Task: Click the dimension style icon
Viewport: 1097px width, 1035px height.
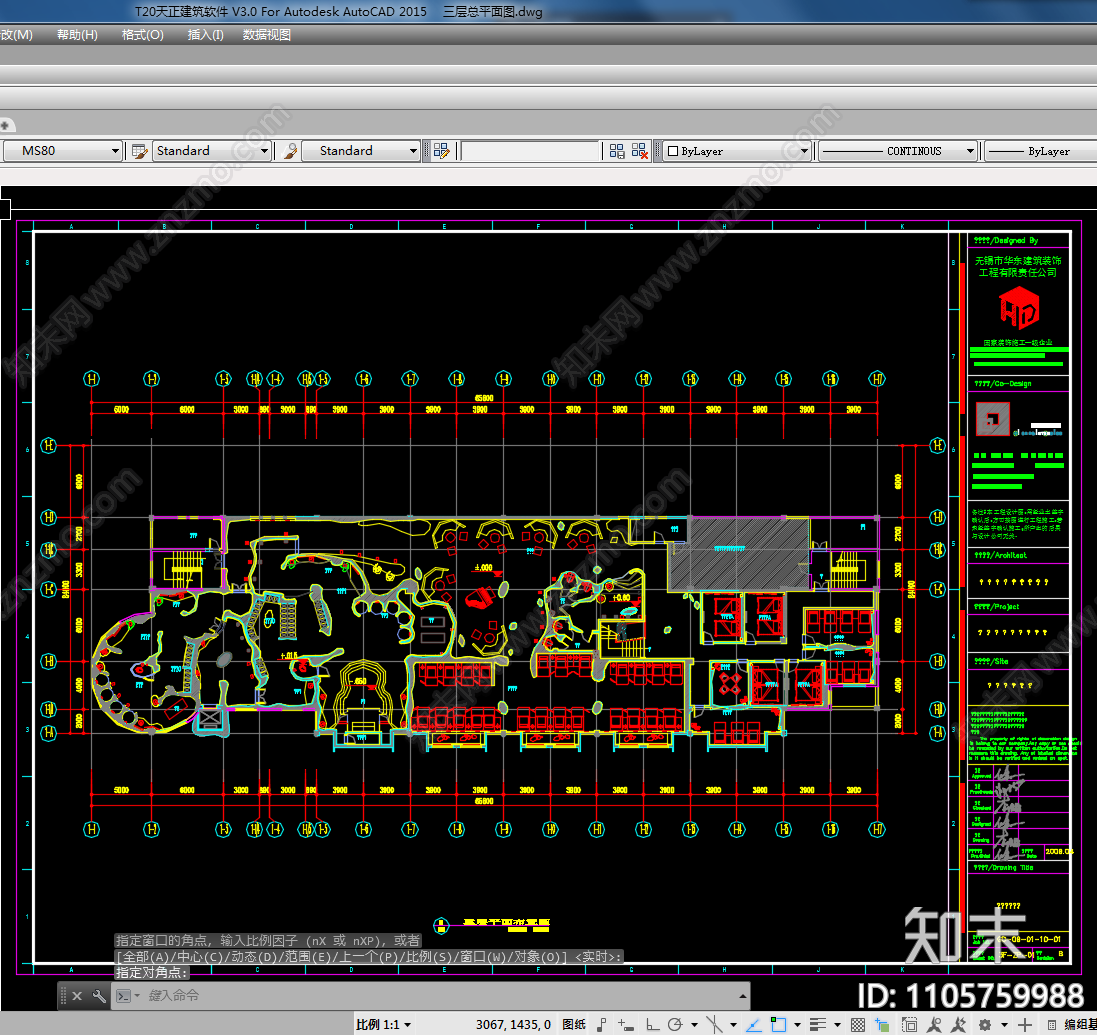Action: click(x=139, y=151)
